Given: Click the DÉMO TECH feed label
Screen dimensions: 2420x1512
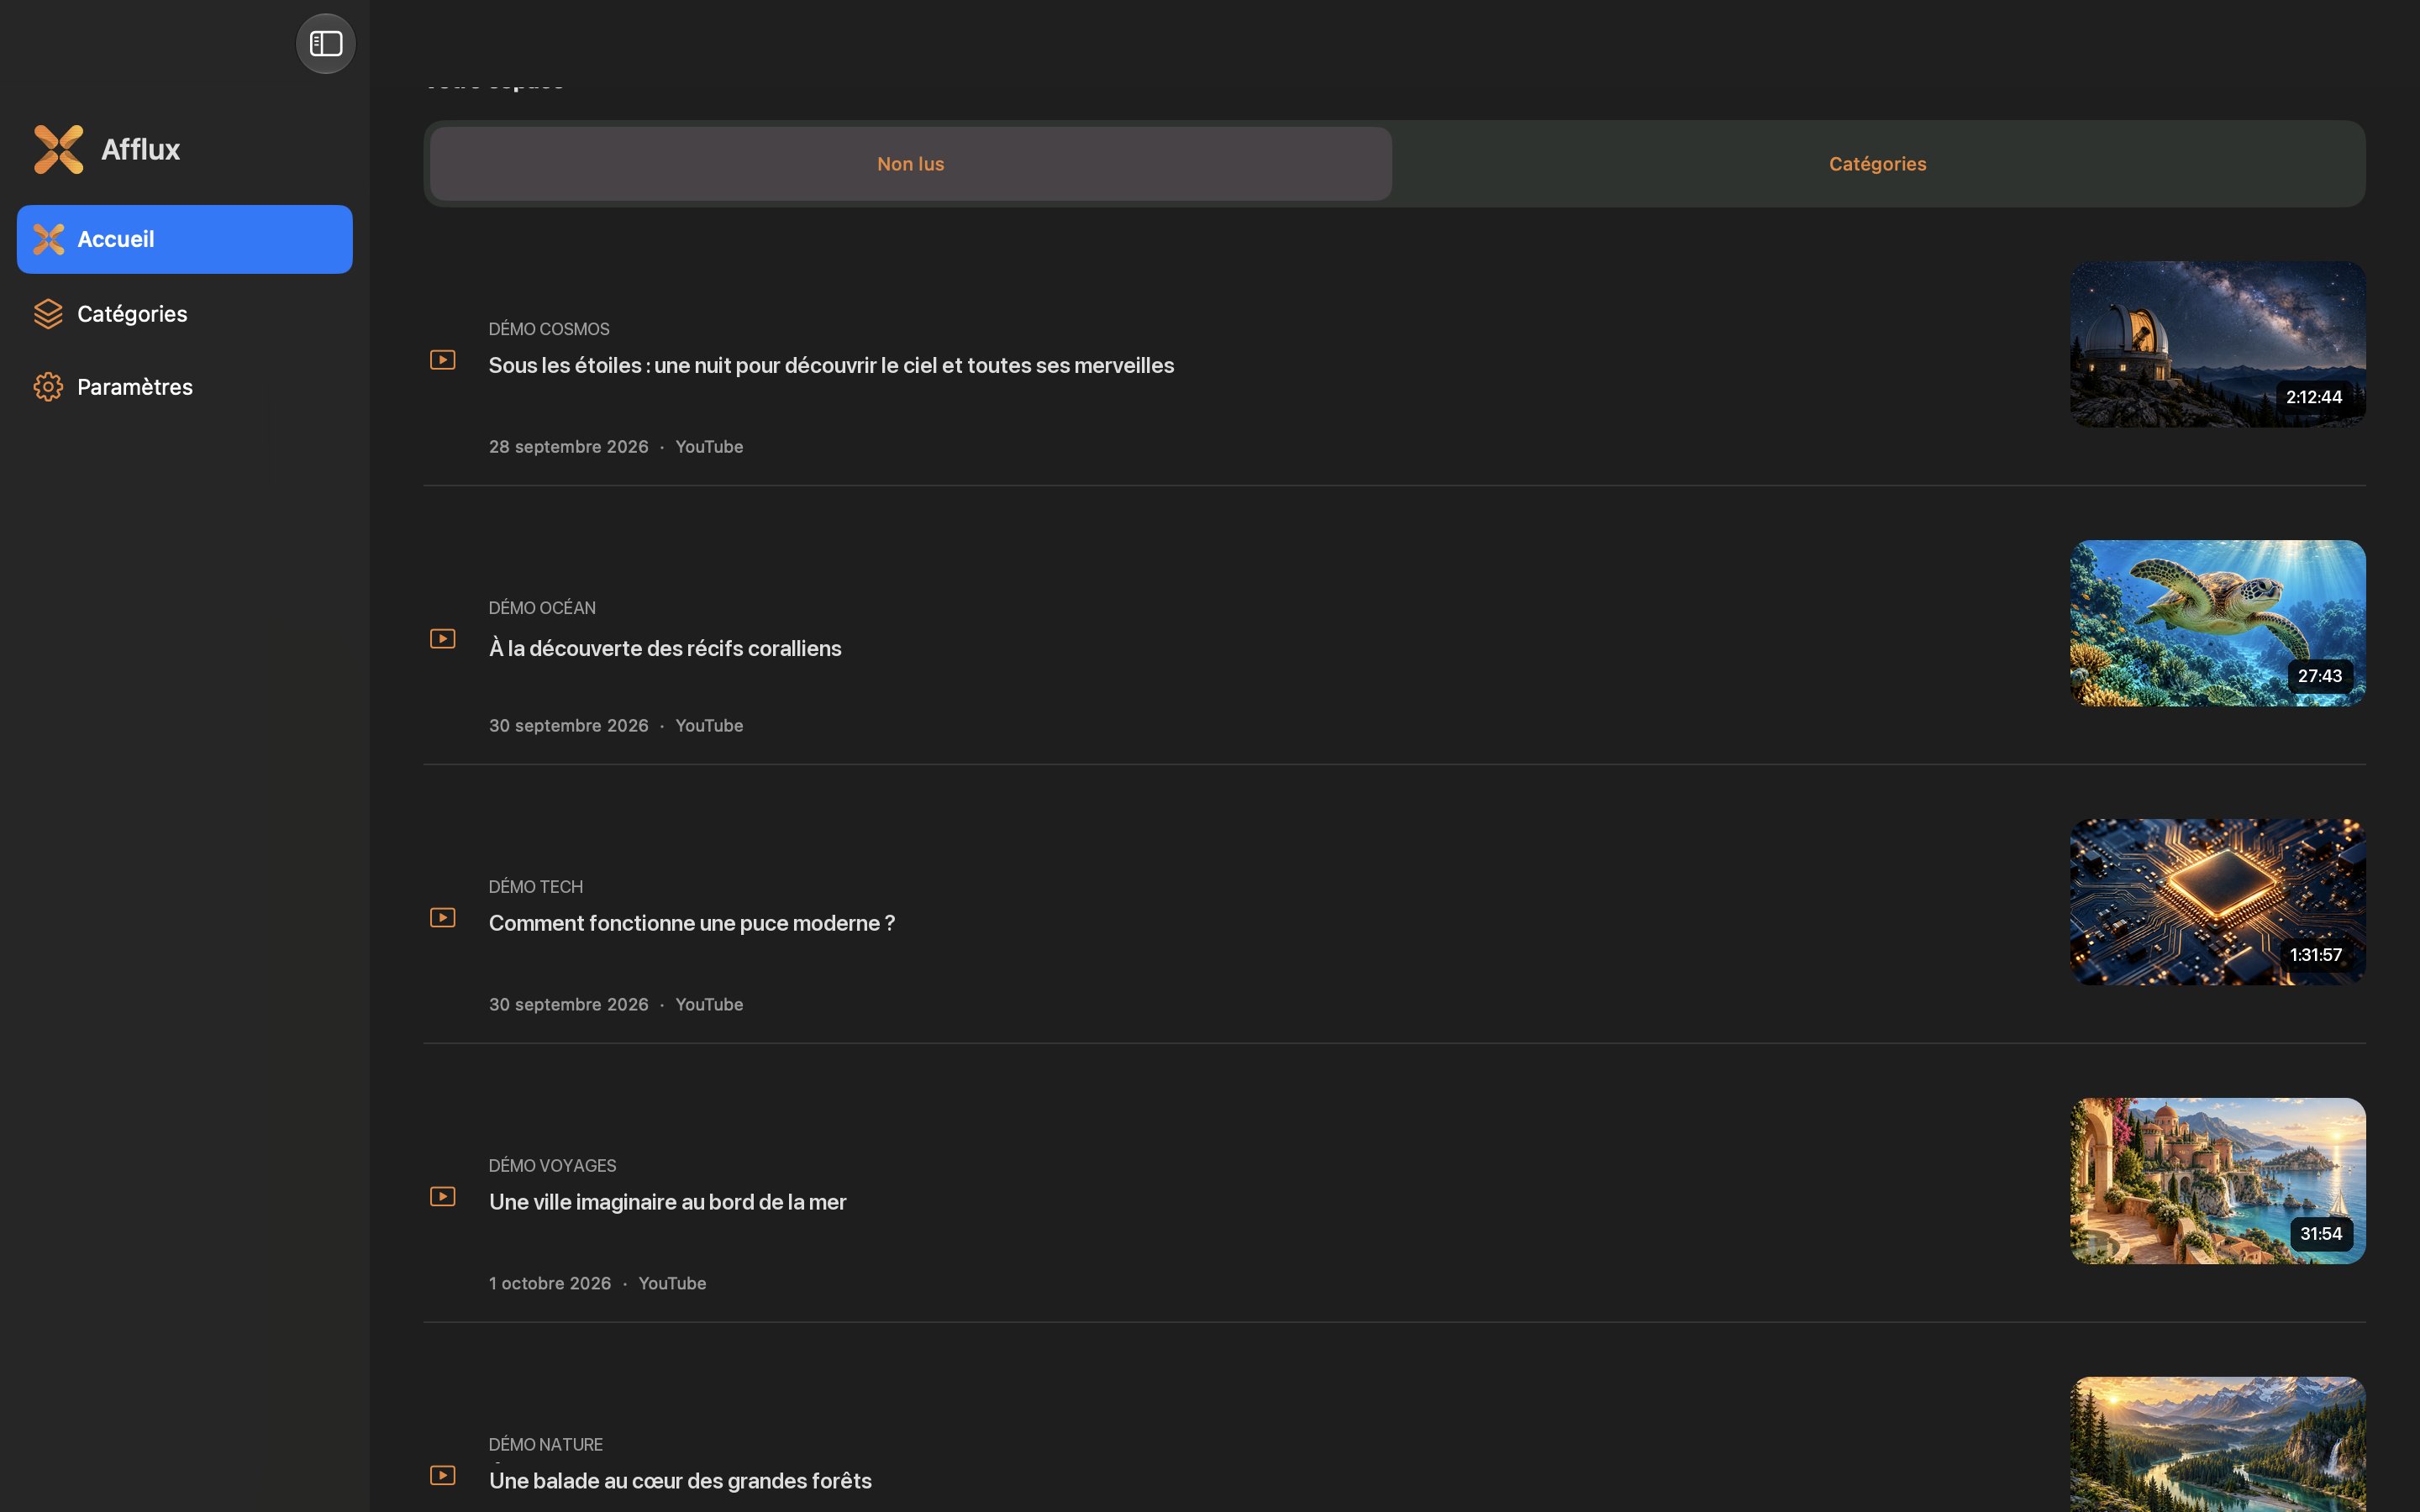Looking at the screenshot, I should coord(536,887).
